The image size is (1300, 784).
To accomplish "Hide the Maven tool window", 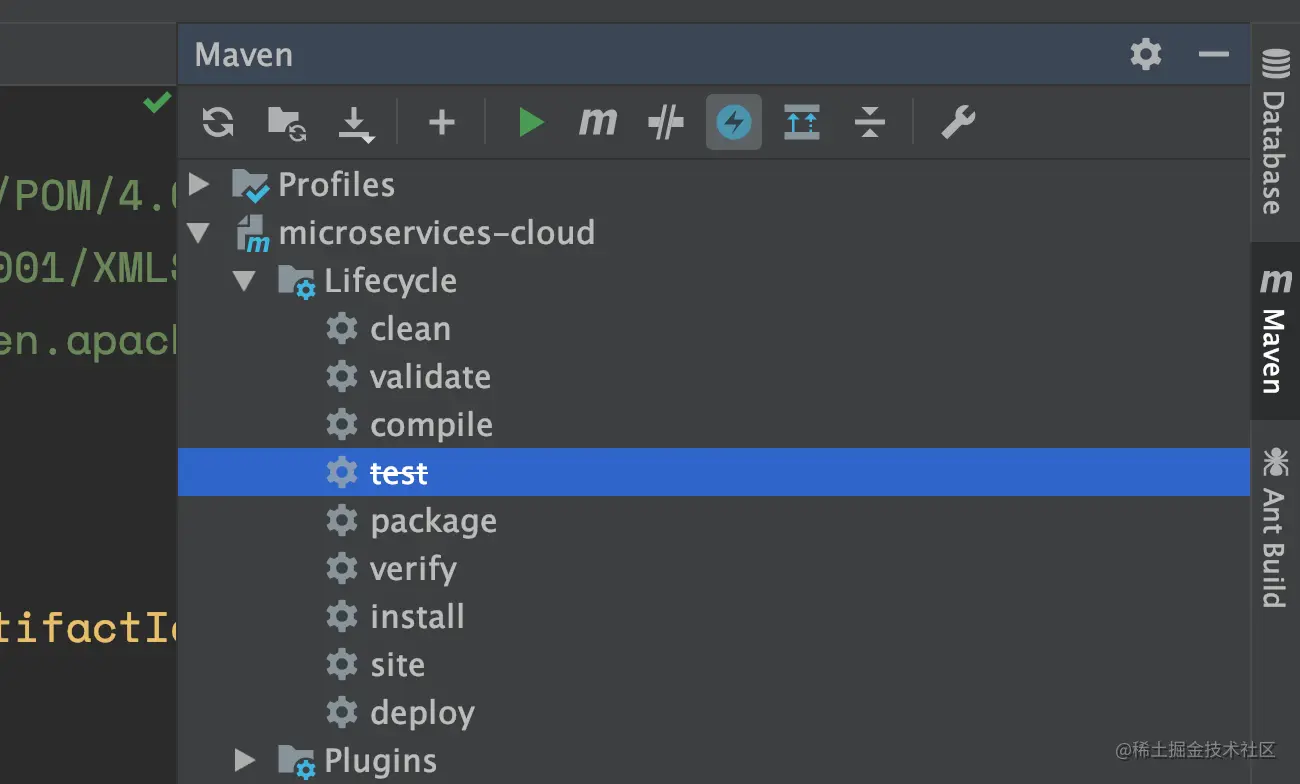I will [x=1213, y=53].
